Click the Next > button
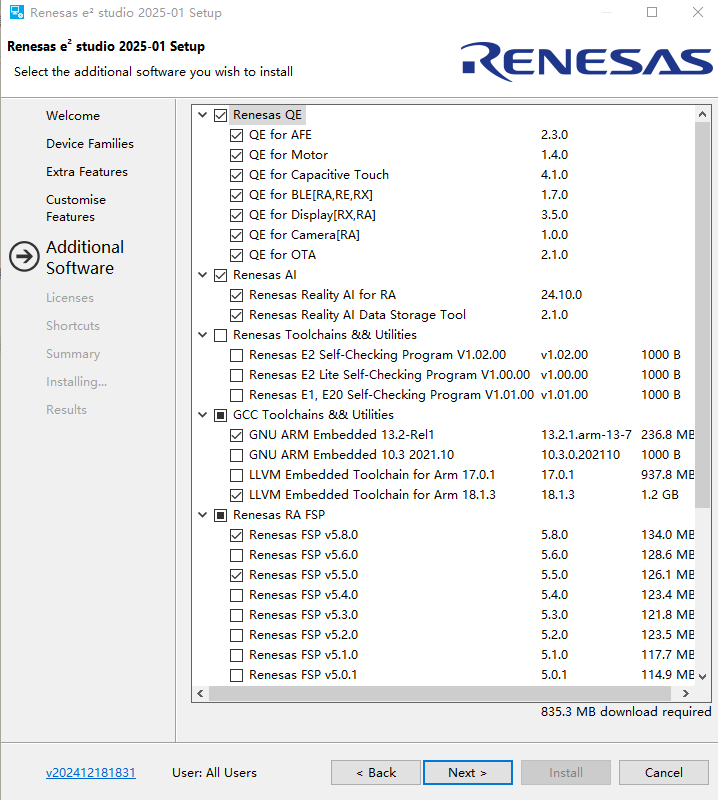Image resolution: width=718 pixels, height=800 pixels. 468,772
